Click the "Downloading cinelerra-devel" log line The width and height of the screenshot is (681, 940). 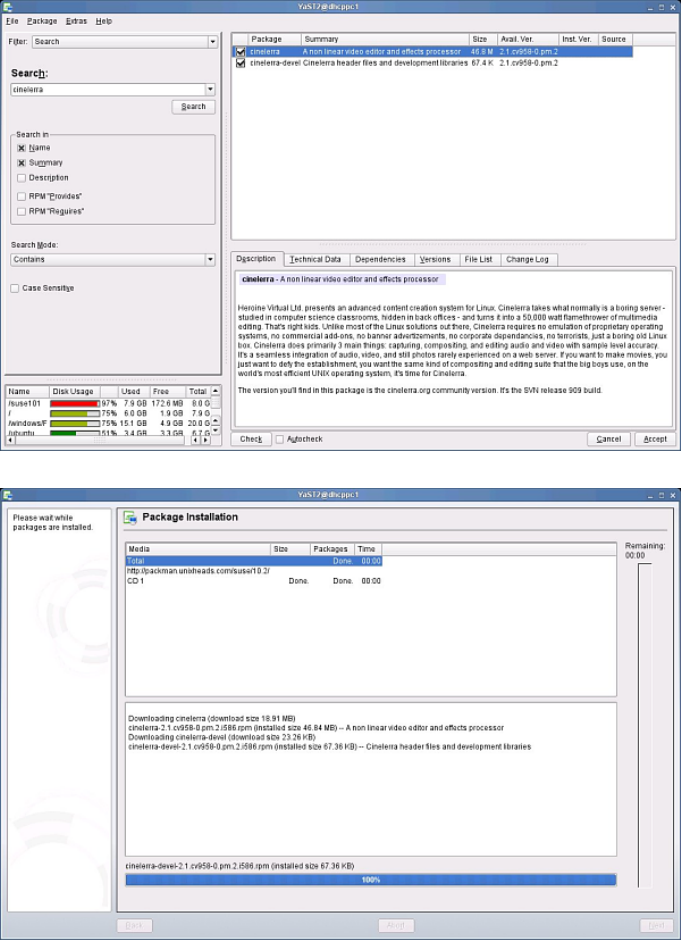pyautogui.click(x=222, y=737)
